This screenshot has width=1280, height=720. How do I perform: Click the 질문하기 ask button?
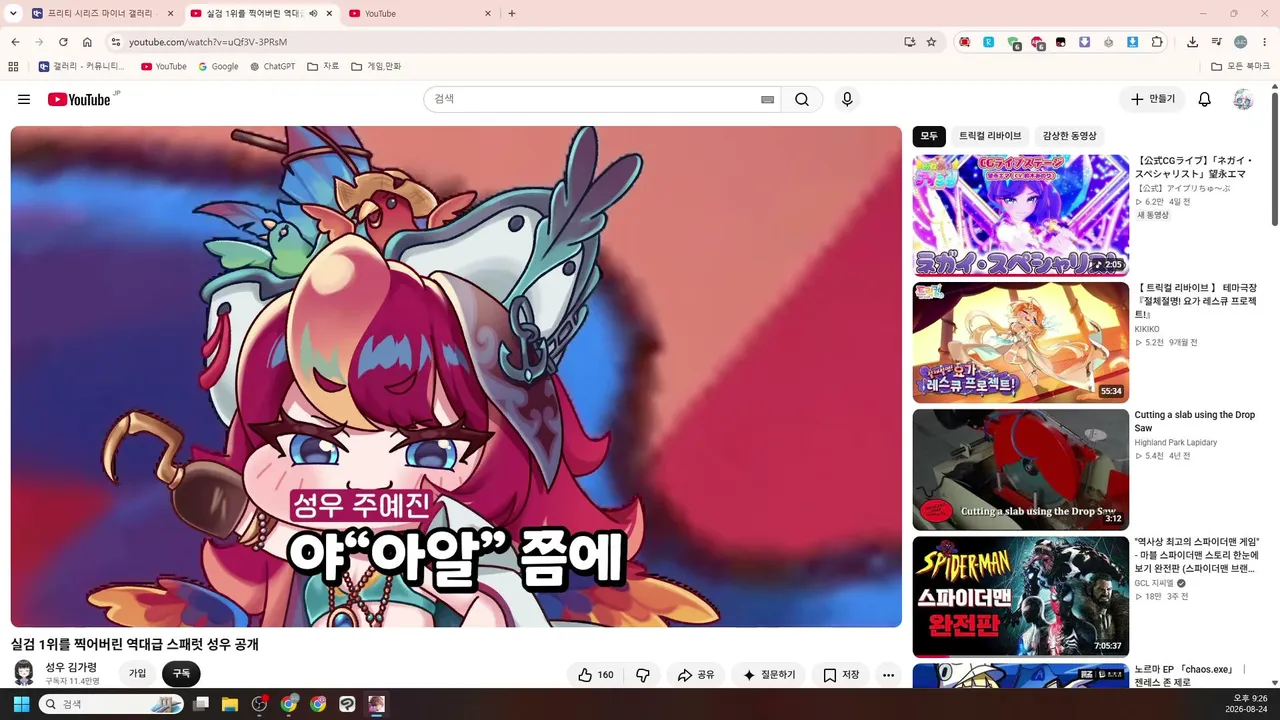769,675
